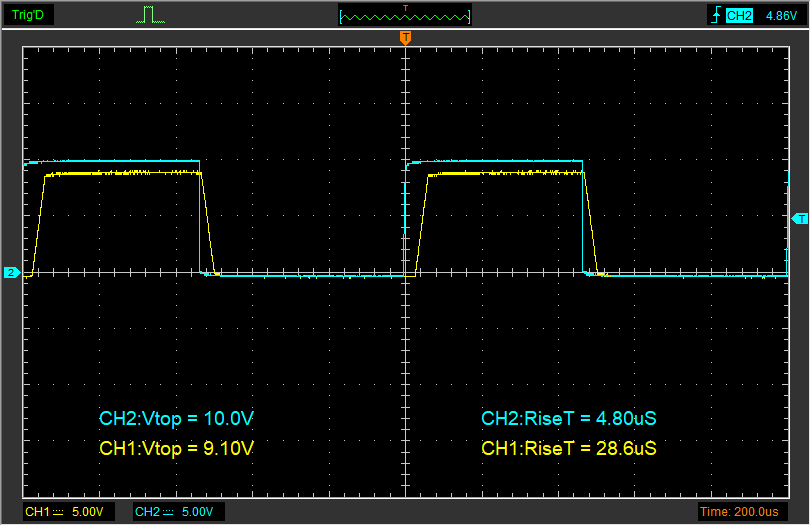Viewport: 811px width, 526px height.
Task: Click the pulse waveform icon in top bar
Action: click(x=151, y=15)
